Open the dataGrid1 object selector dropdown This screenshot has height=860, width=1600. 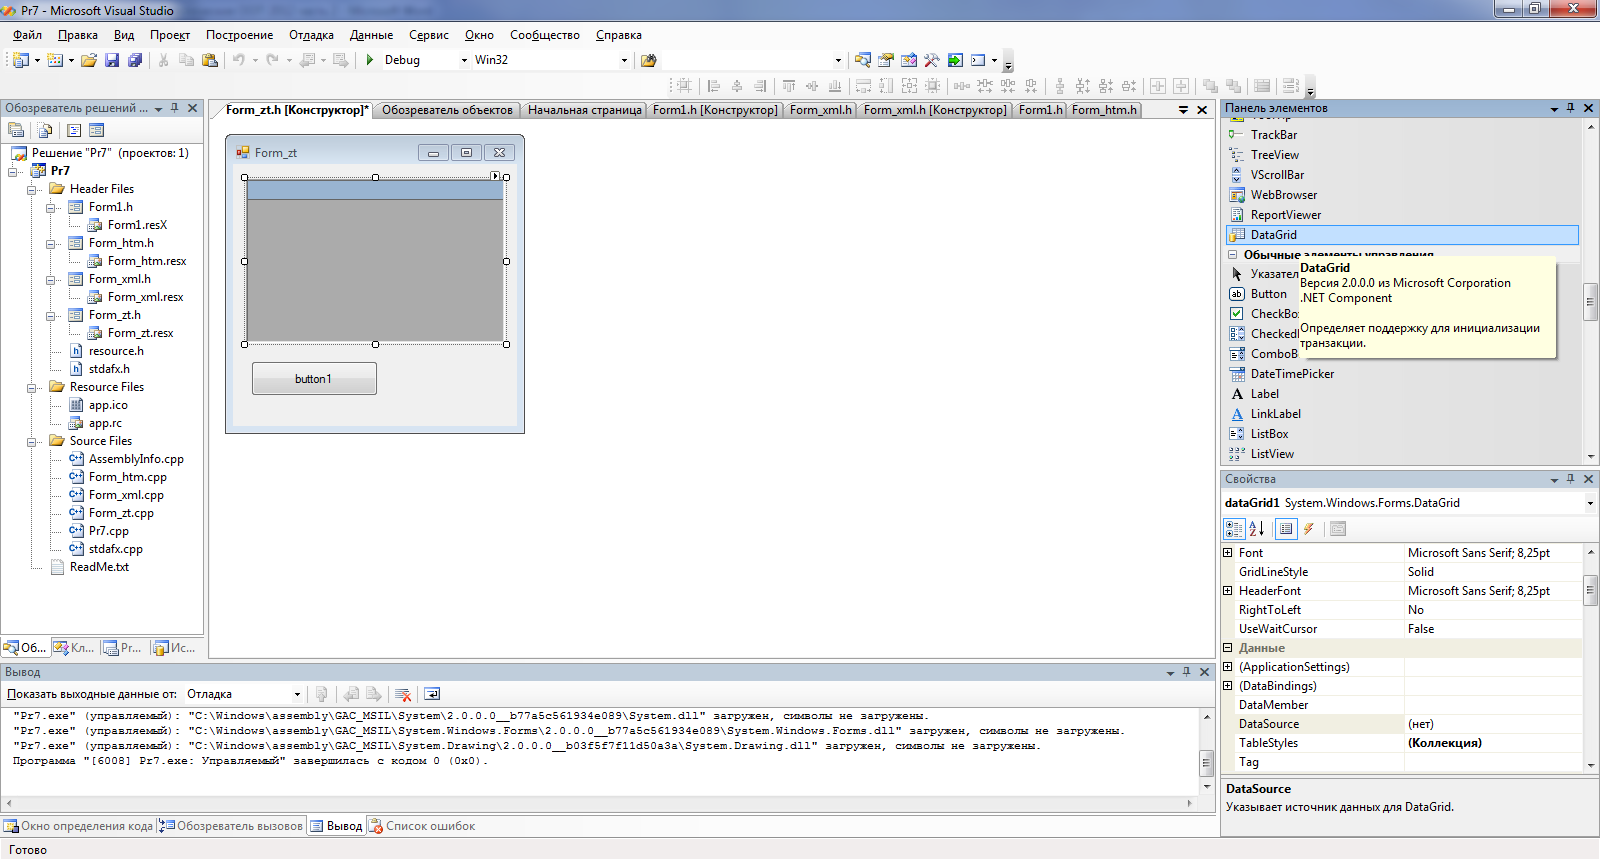(1590, 503)
